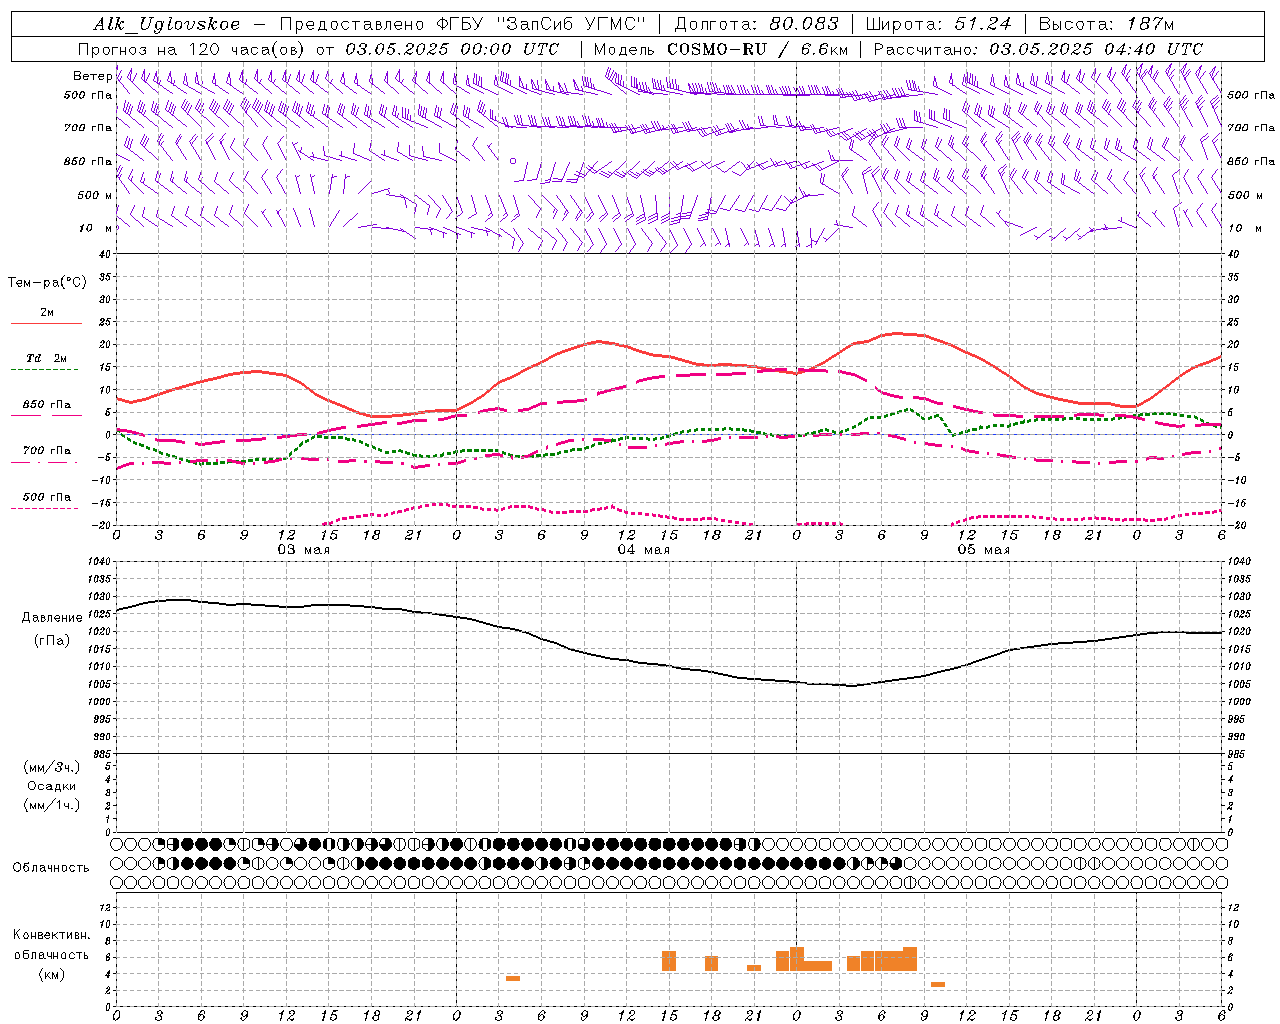This screenshot has width=1280, height=1024.
Task: Click the '03 мая' date label
Action: click(304, 550)
